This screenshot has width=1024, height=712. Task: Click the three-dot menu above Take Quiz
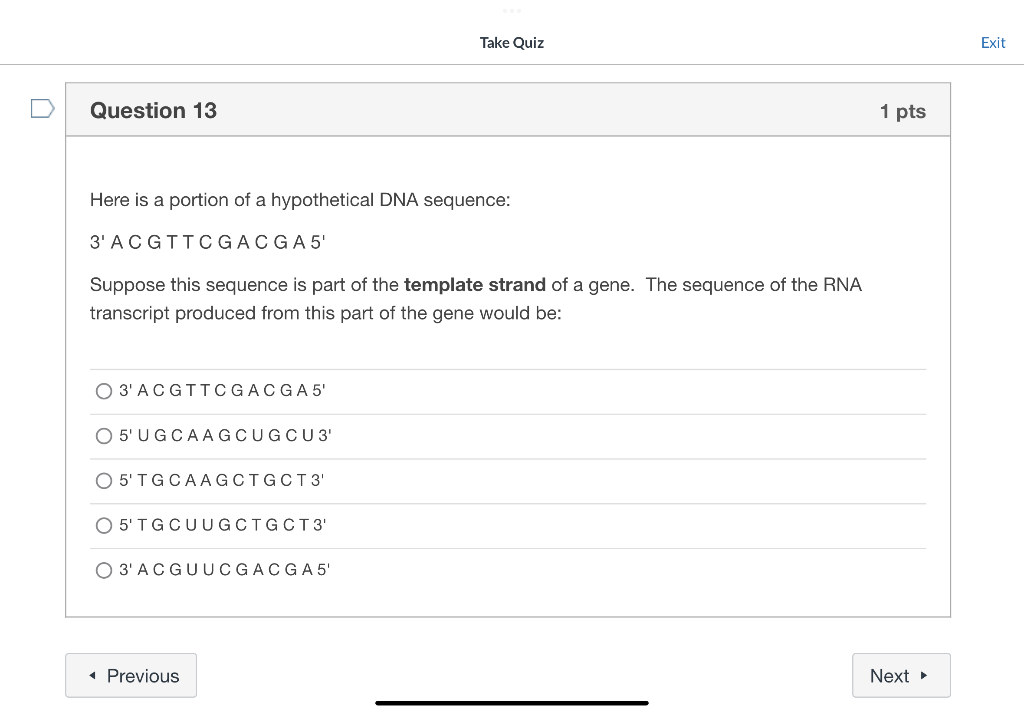click(511, 11)
